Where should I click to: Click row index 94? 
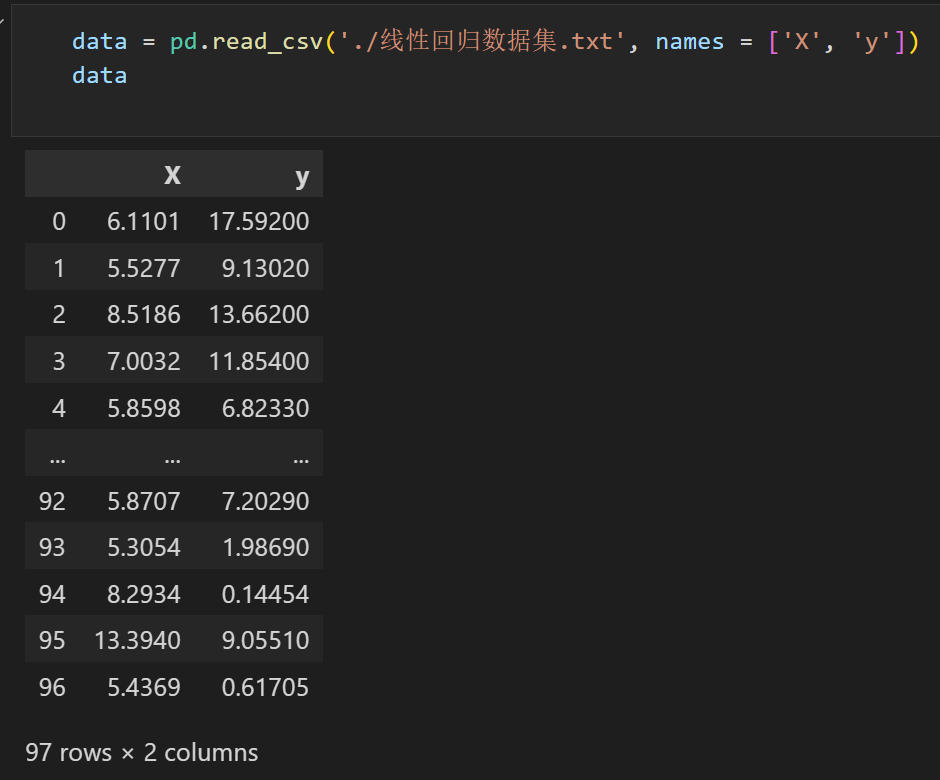tap(52, 594)
